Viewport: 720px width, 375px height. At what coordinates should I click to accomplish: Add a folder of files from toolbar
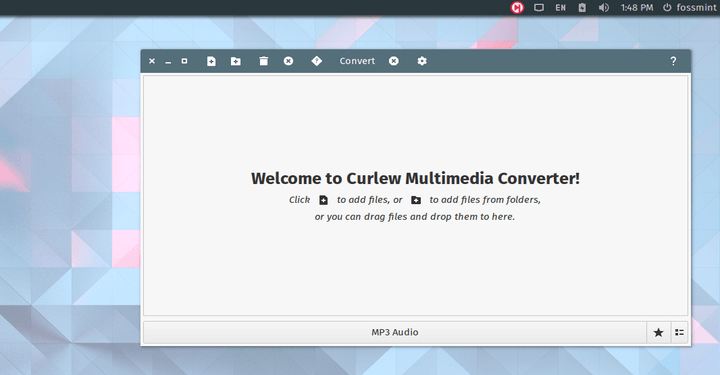point(236,61)
